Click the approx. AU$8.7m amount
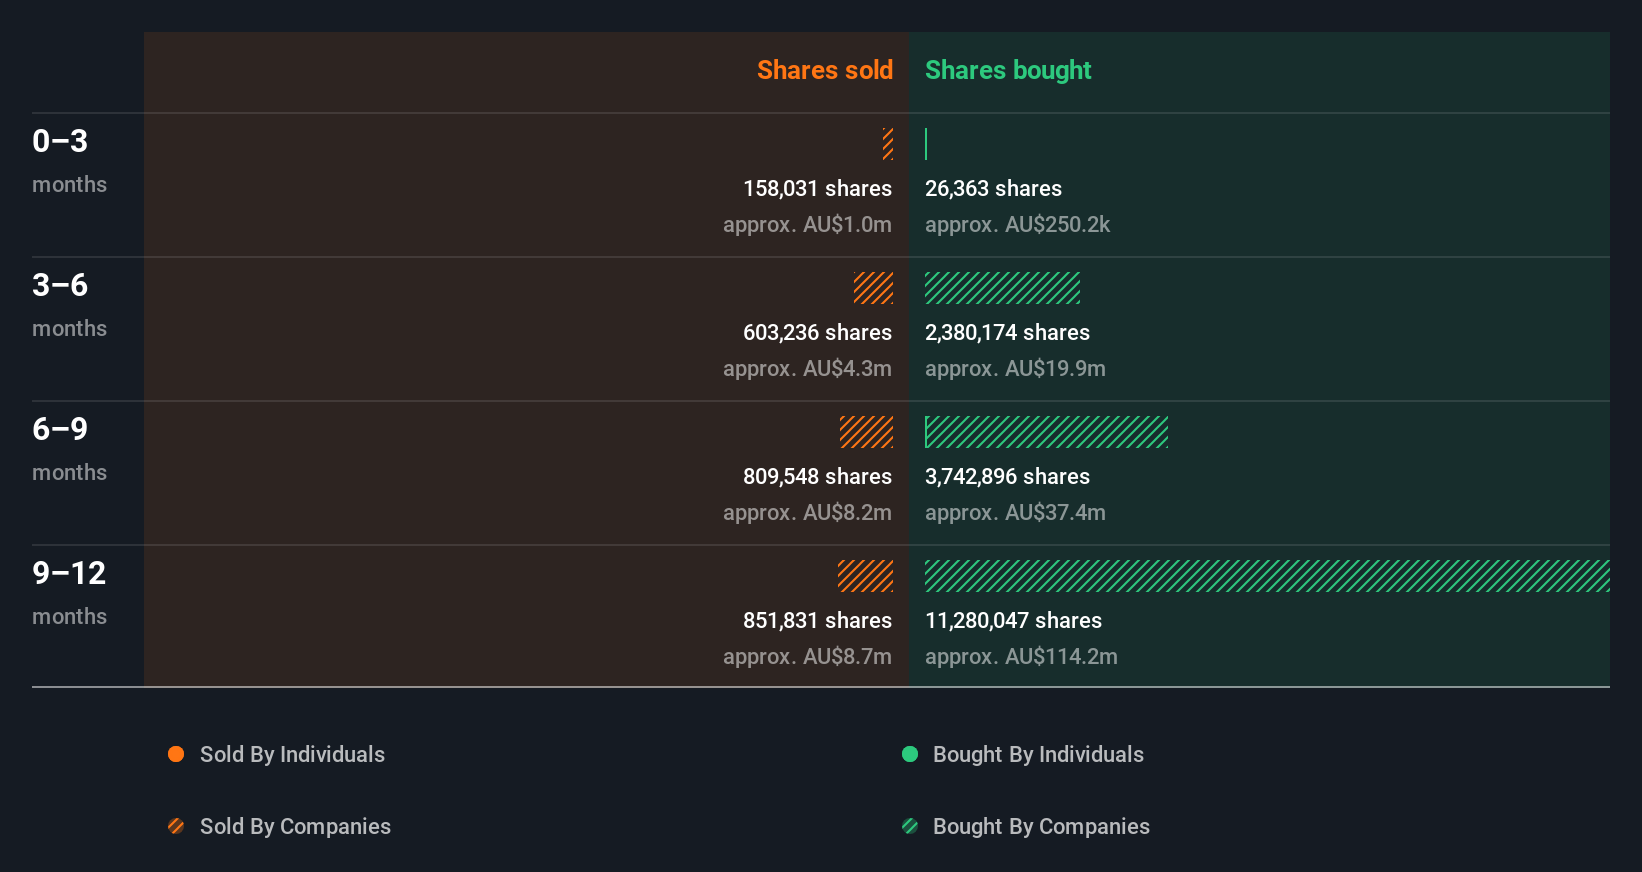 click(x=807, y=657)
